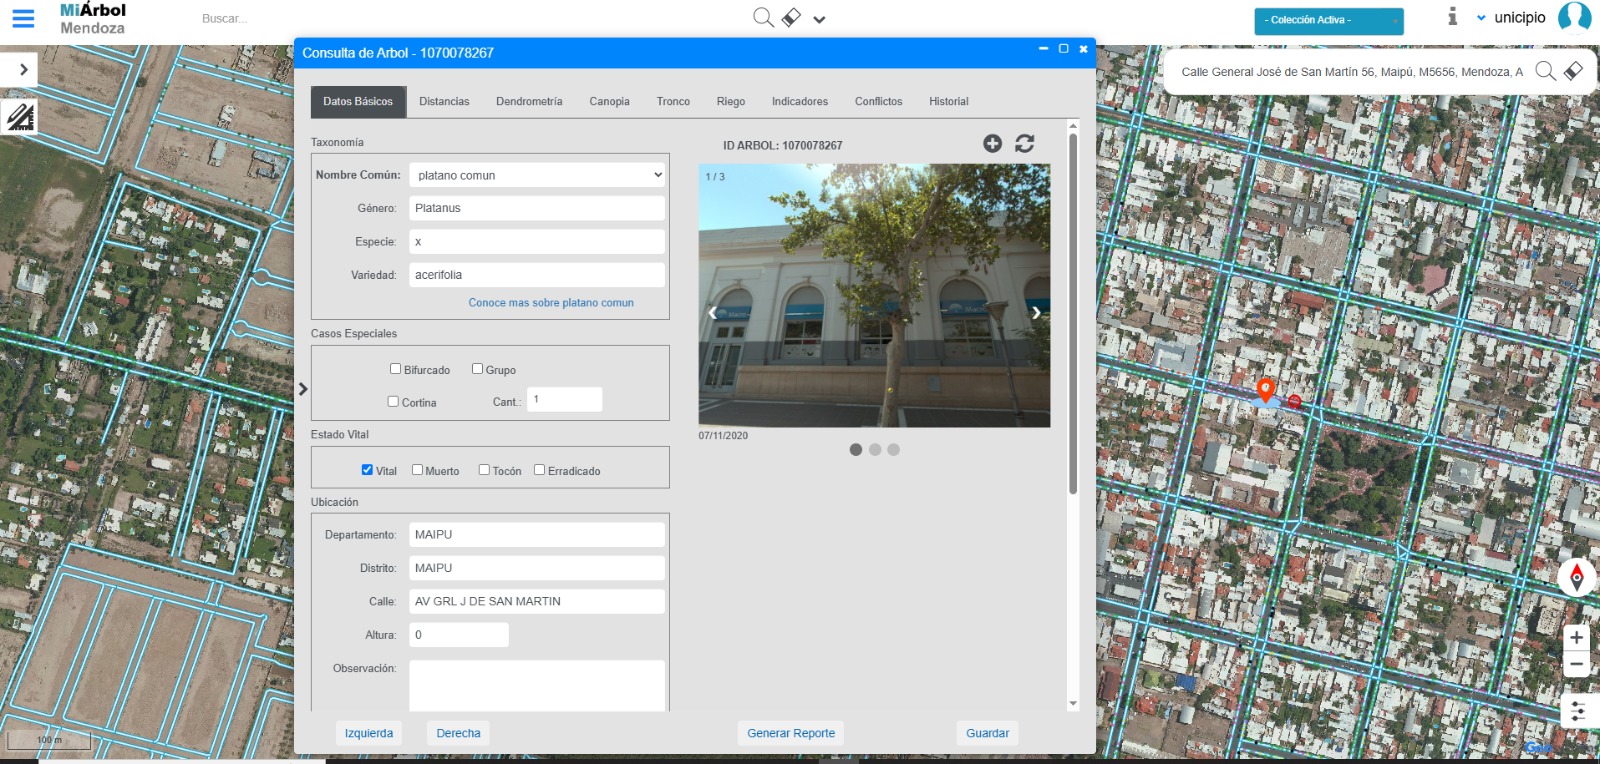This screenshot has height=764, width=1600.
Task: Show next tree photo
Action: pos(1036,313)
